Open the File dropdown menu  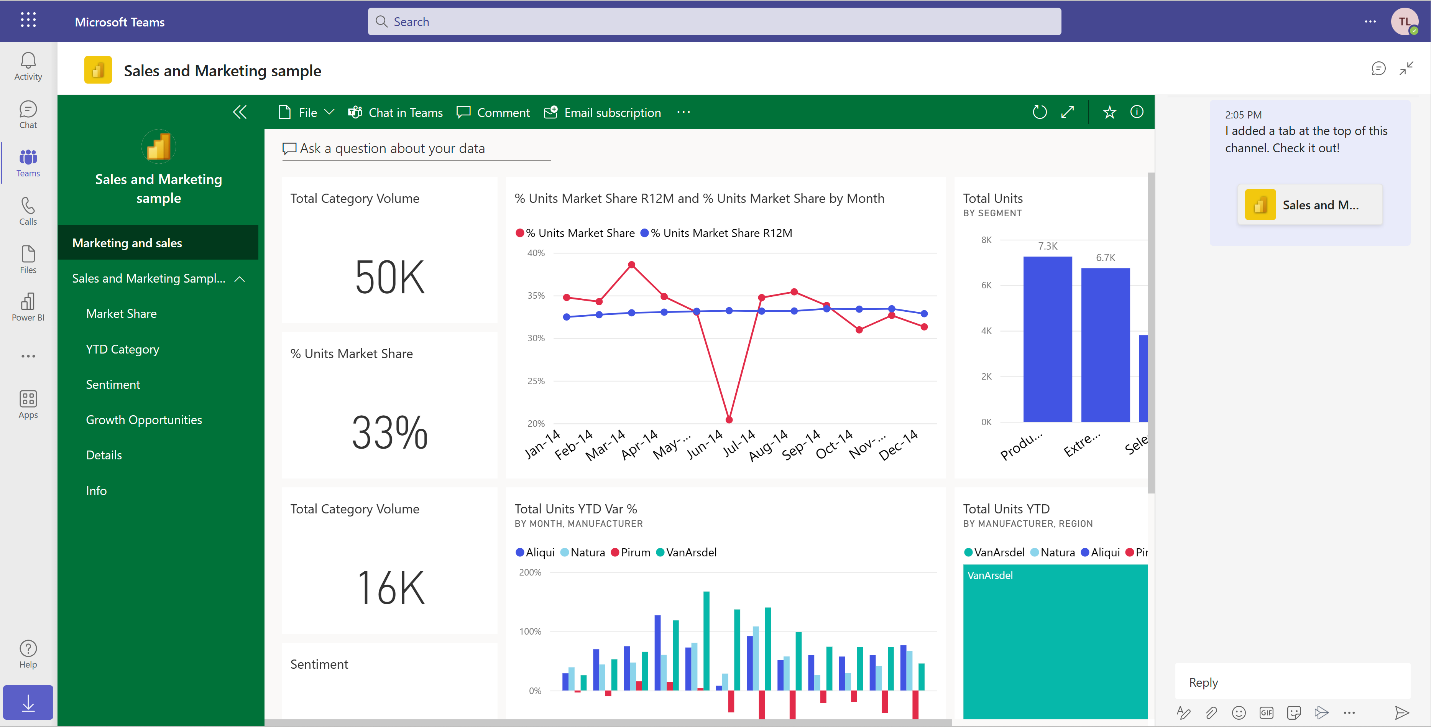point(305,112)
